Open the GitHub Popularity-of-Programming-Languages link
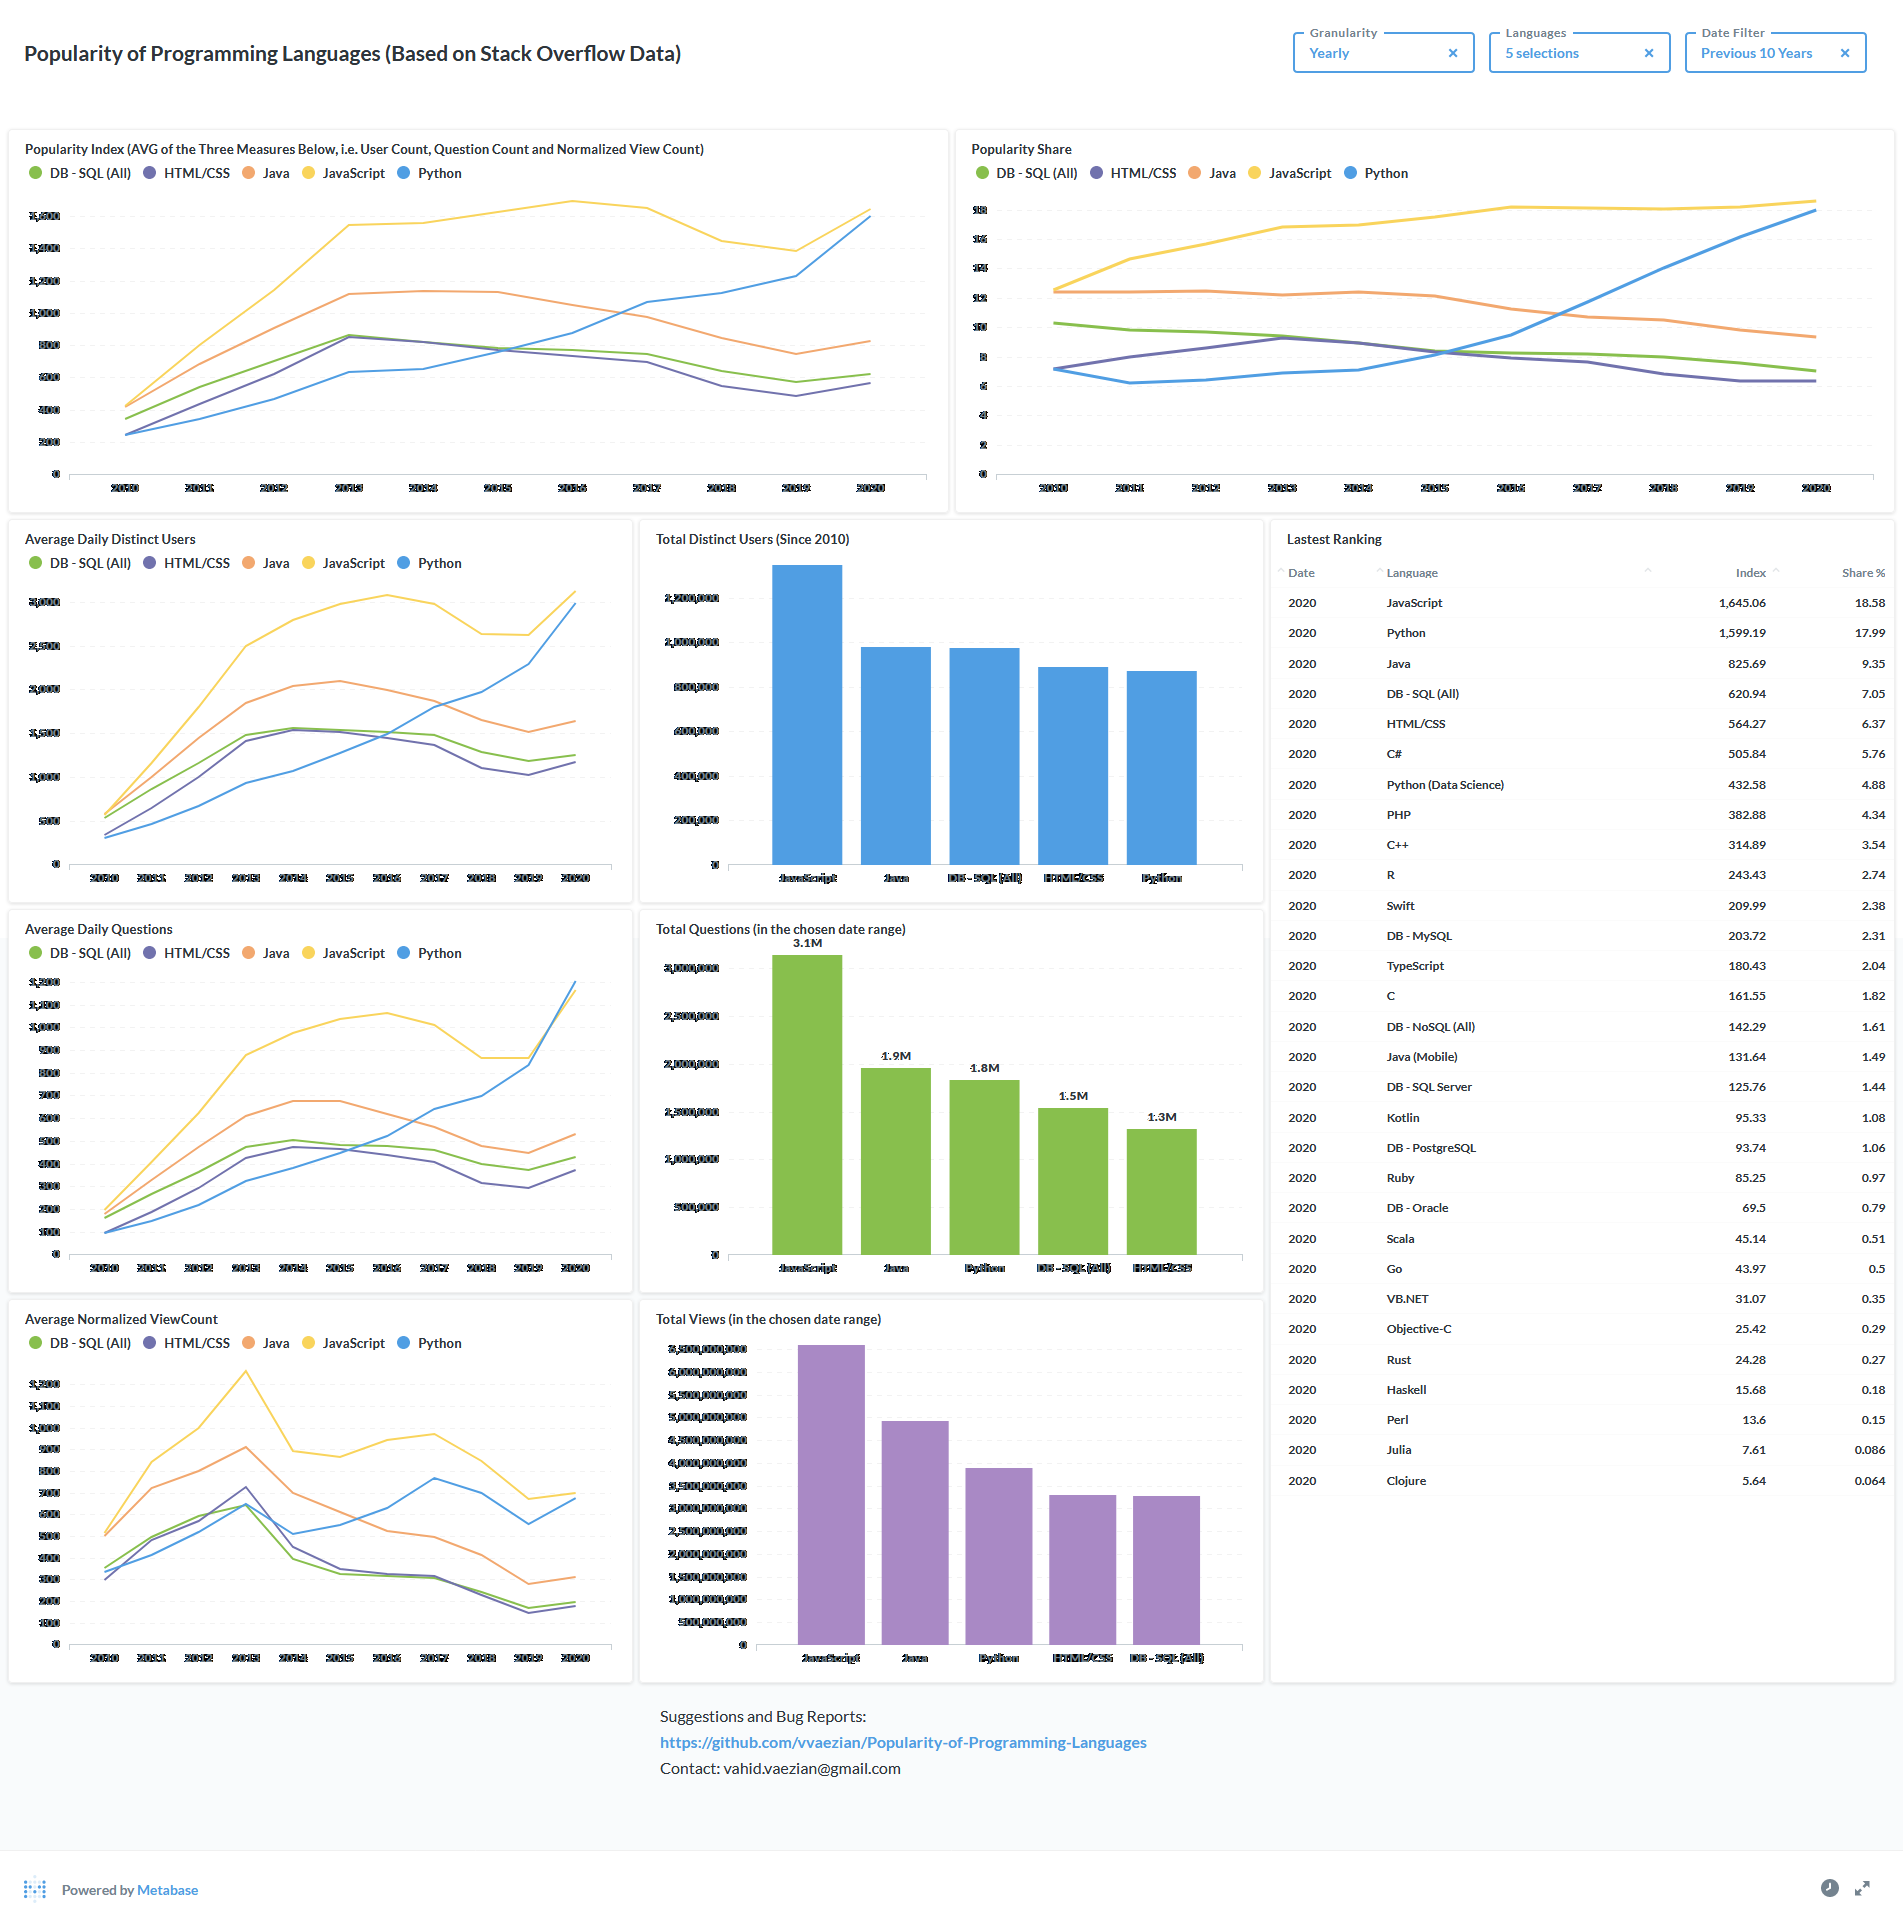Viewport: 1903px width, 1927px height. tap(903, 1742)
